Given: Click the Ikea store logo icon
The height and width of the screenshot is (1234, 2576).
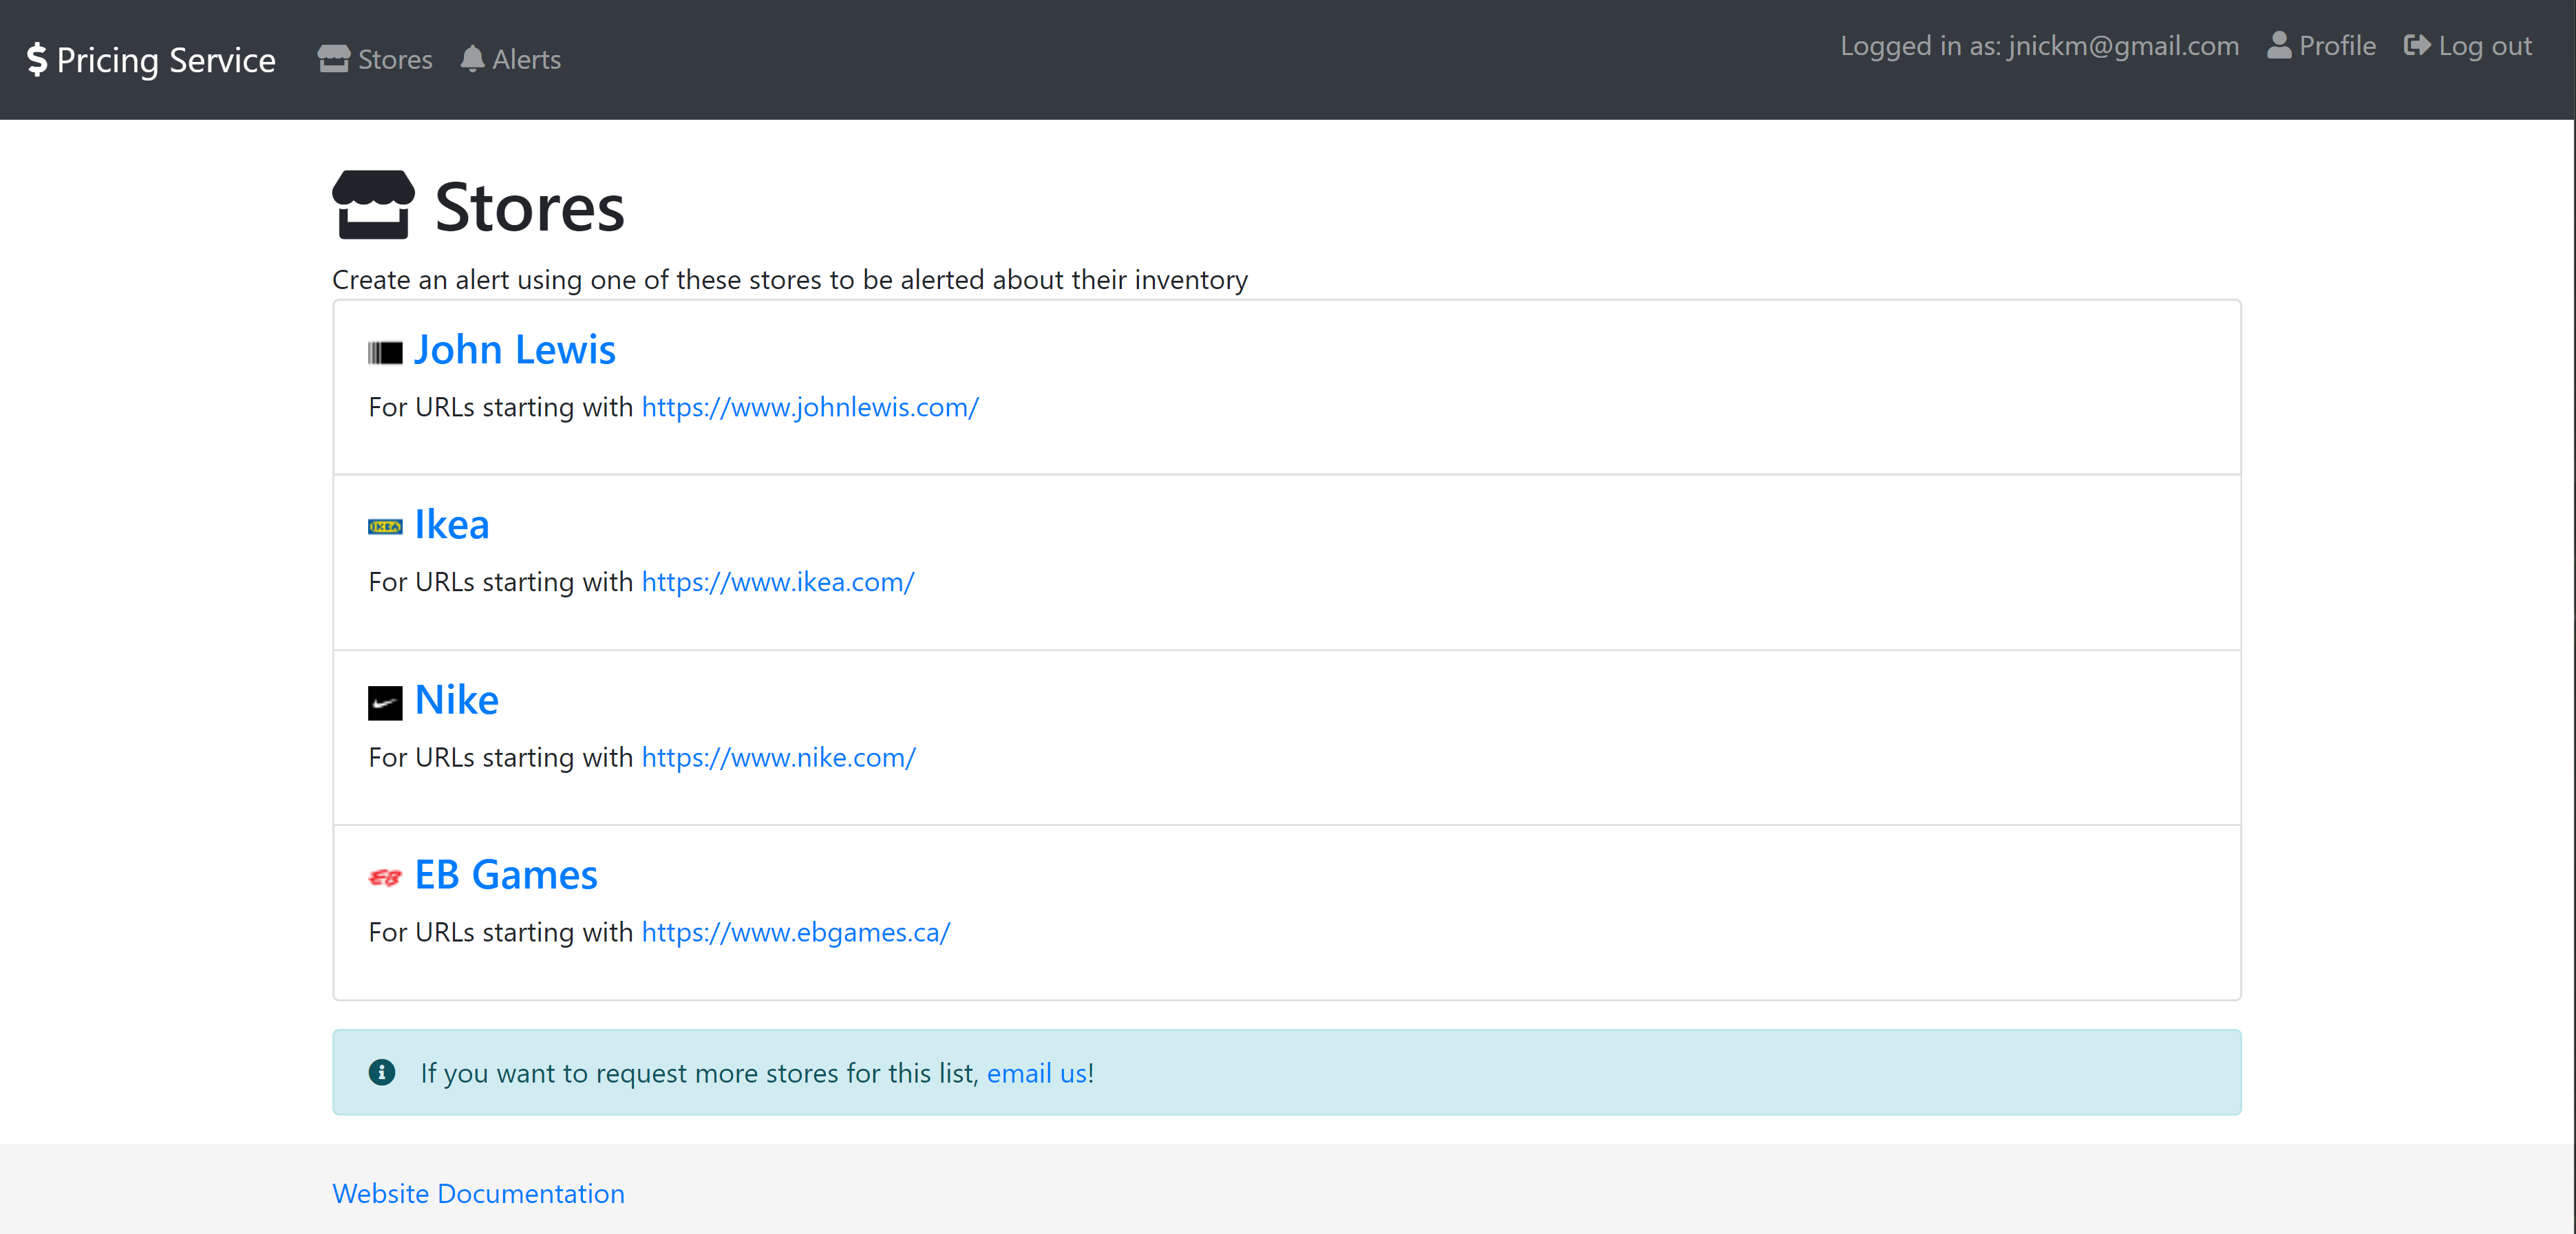Looking at the screenshot, I should coord(386,524).
